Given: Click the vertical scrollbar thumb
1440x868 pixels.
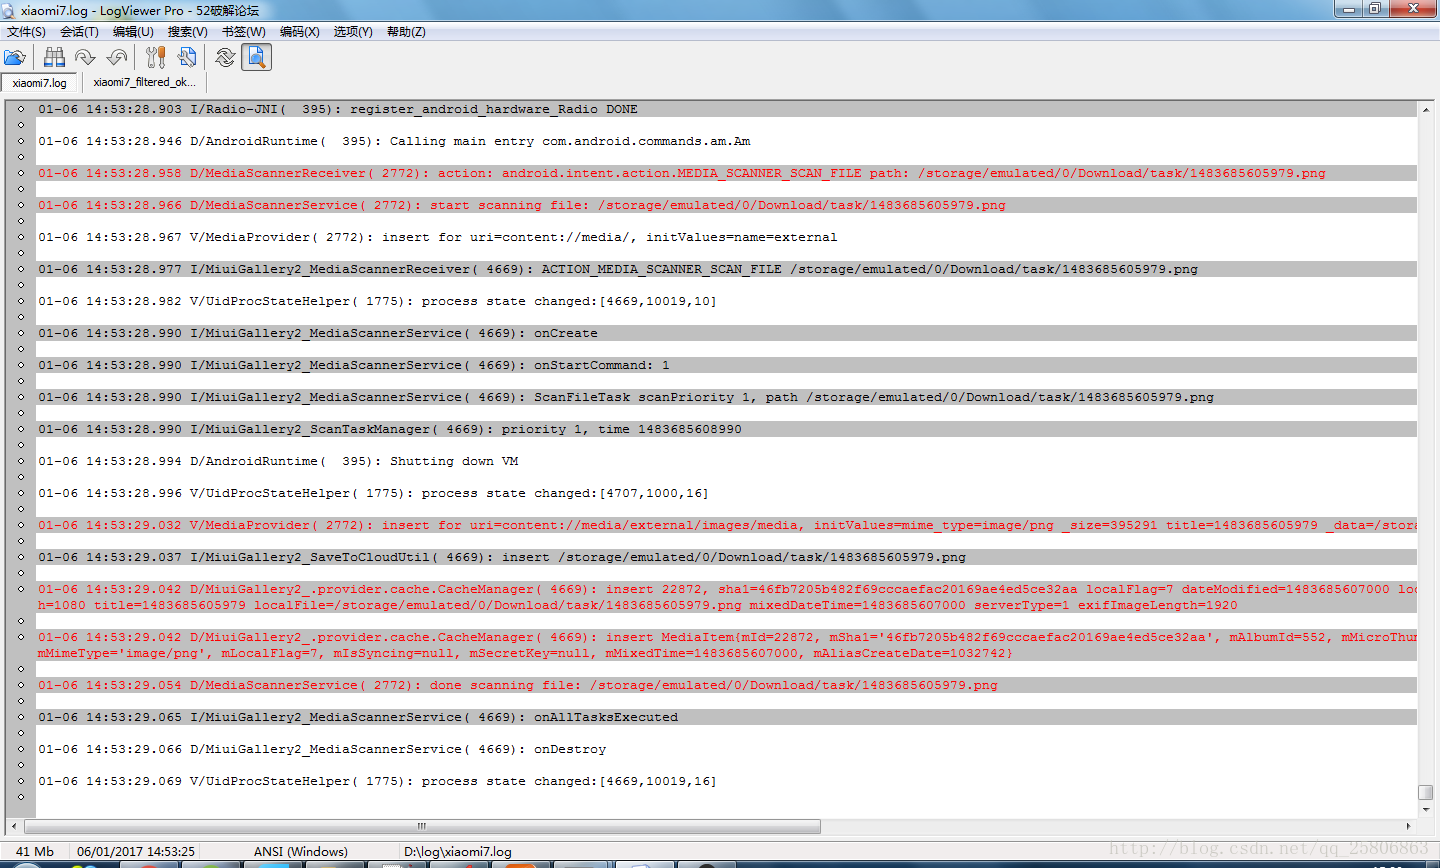Looking at the screenshot, I should 1426,793.
